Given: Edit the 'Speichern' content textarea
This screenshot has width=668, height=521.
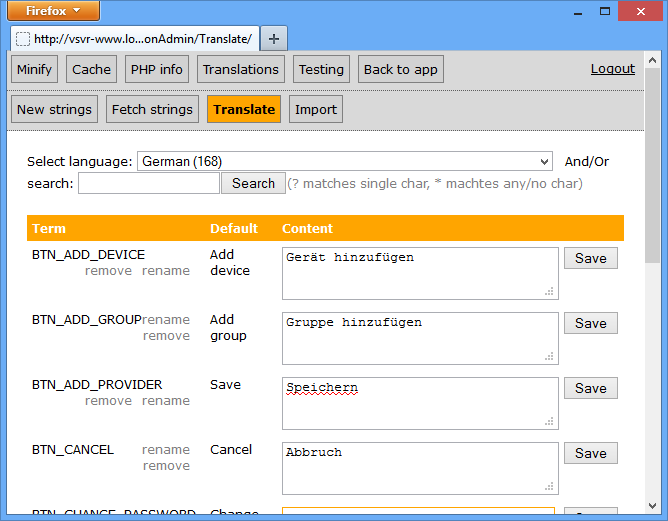Looking at the screenshot, I should coord(420,403).
